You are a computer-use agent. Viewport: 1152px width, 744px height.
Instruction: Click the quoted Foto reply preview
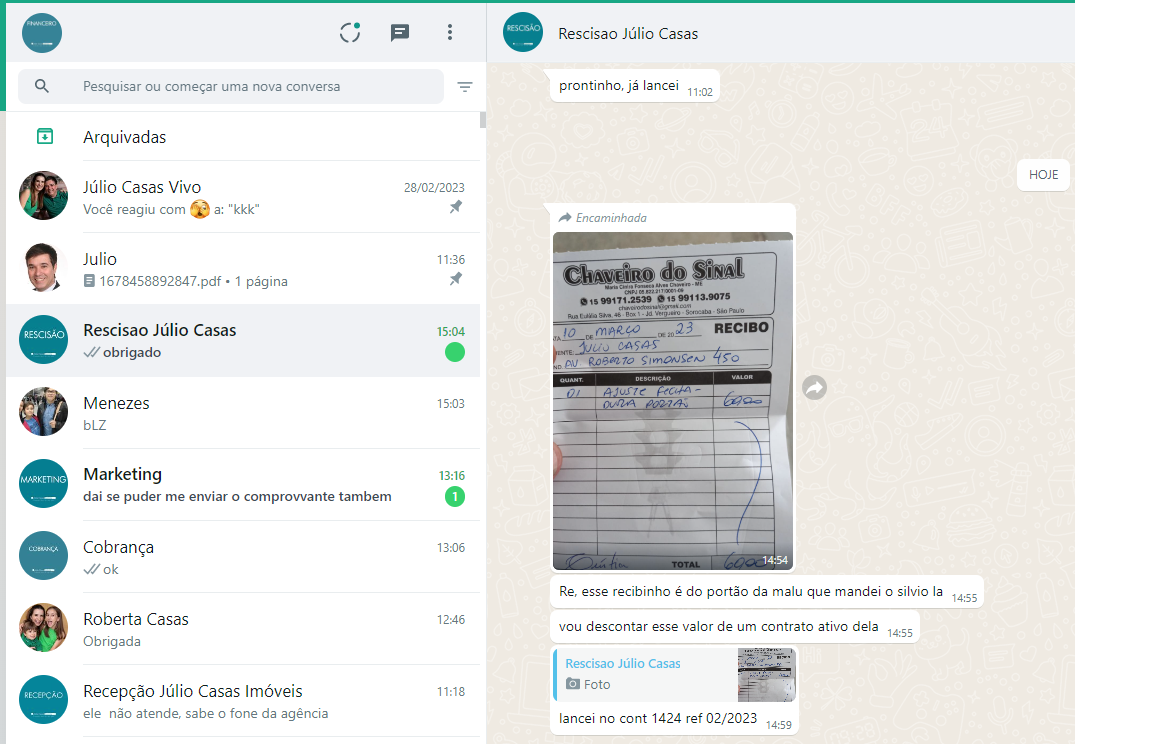click(674, 674)
